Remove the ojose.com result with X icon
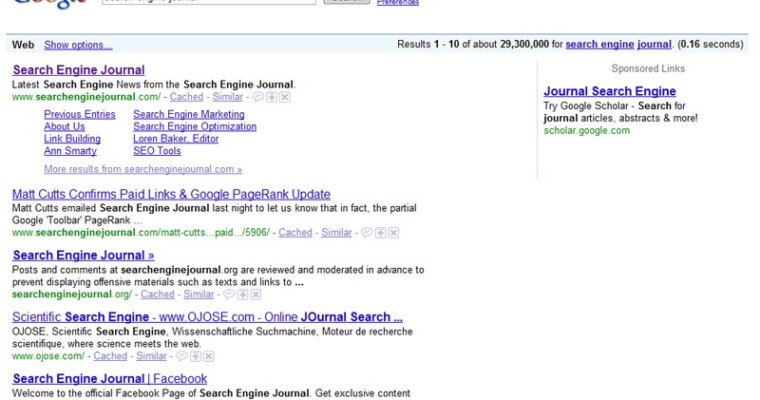This screenshot has width=760, height=400. [208, 356]
